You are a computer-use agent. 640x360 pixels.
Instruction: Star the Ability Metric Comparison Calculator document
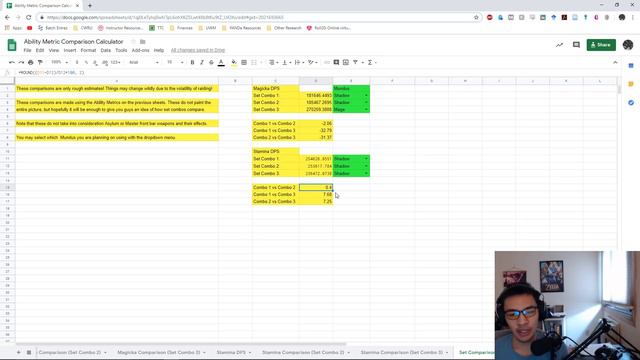[x=133, y=42]
